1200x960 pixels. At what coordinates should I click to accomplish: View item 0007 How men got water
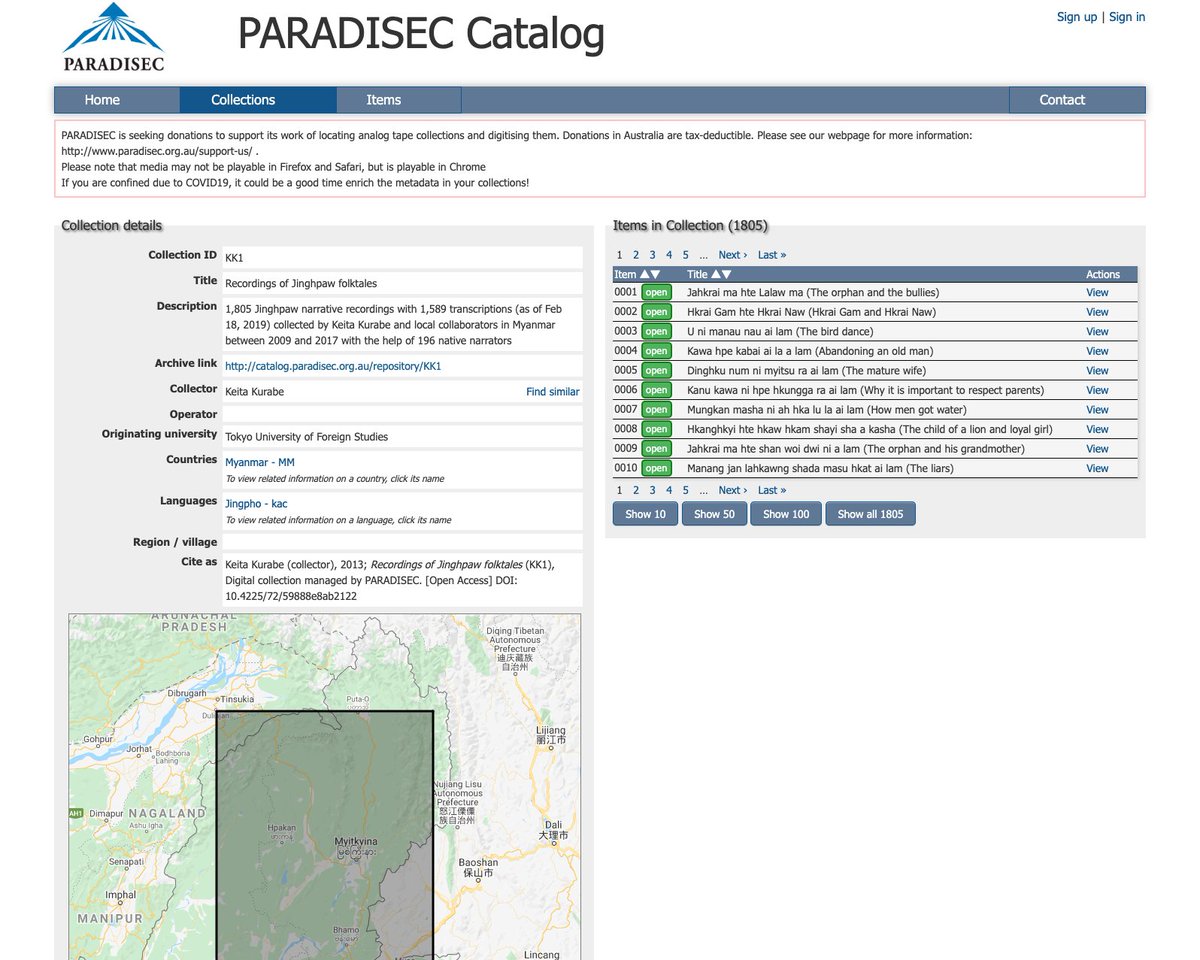pos(1097,410)
